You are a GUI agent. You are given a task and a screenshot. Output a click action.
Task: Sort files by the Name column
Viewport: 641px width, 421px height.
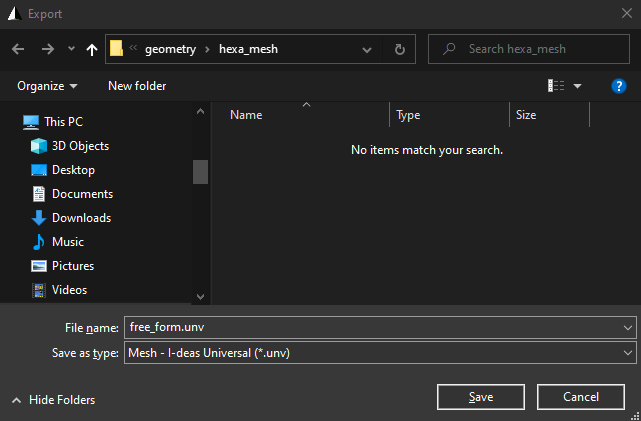(246, 115)
